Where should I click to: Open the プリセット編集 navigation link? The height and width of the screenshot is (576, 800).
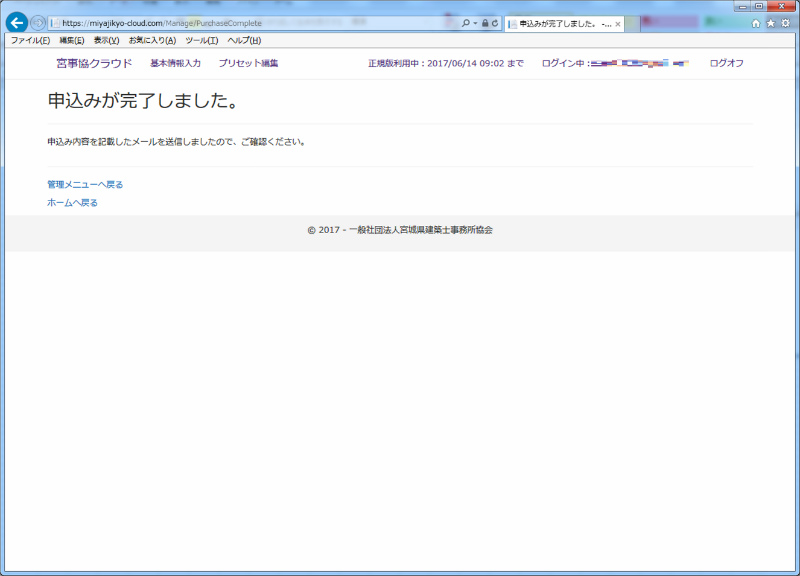pos(248,63)
